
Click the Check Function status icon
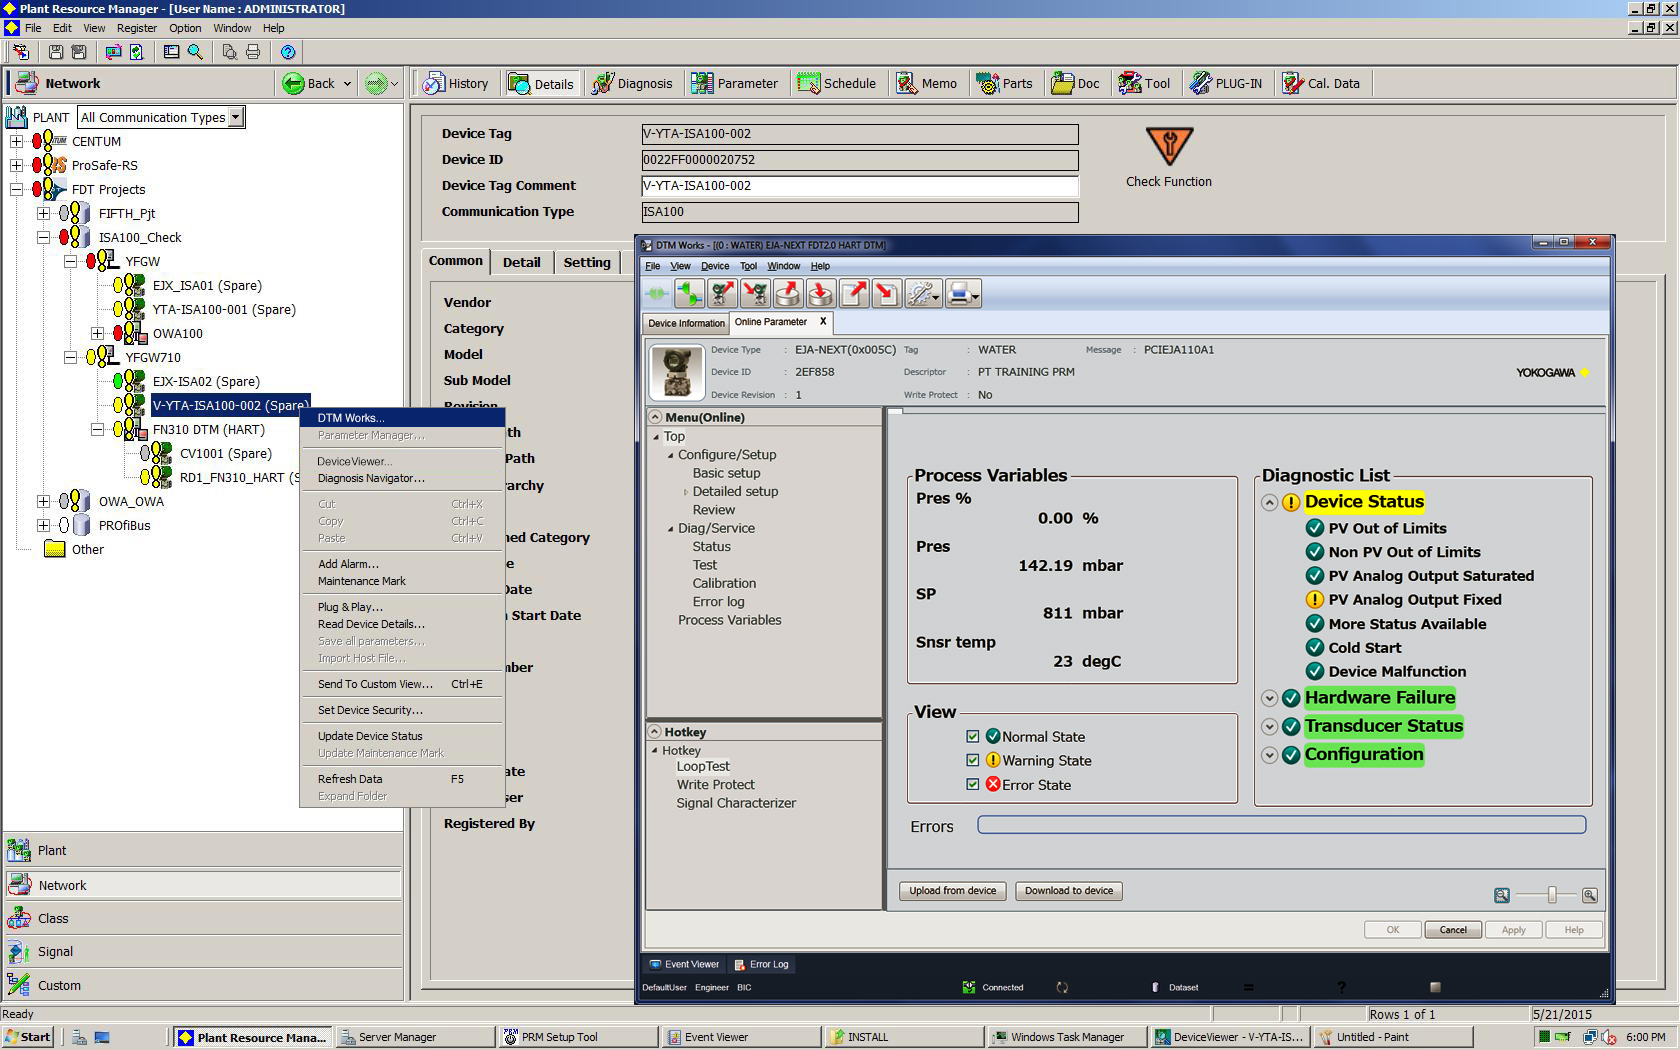[1168, 147]
